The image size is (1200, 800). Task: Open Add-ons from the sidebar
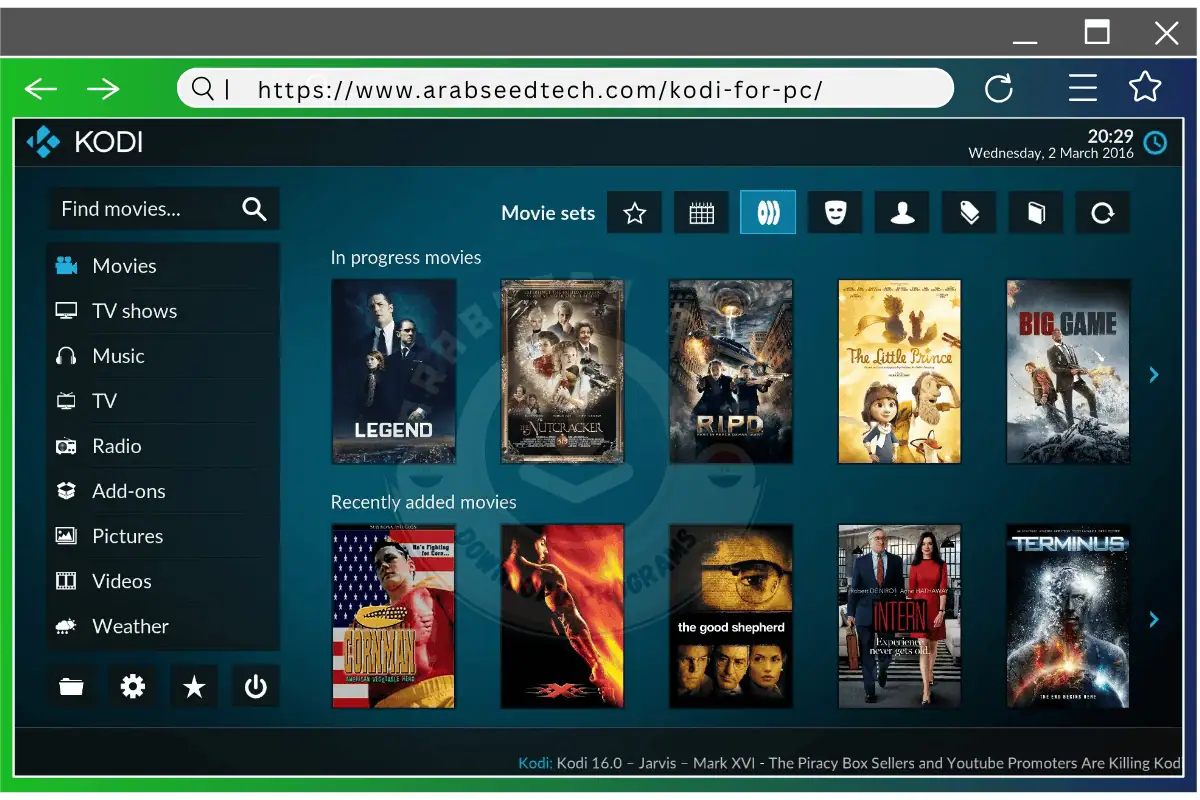click(128, 491)
